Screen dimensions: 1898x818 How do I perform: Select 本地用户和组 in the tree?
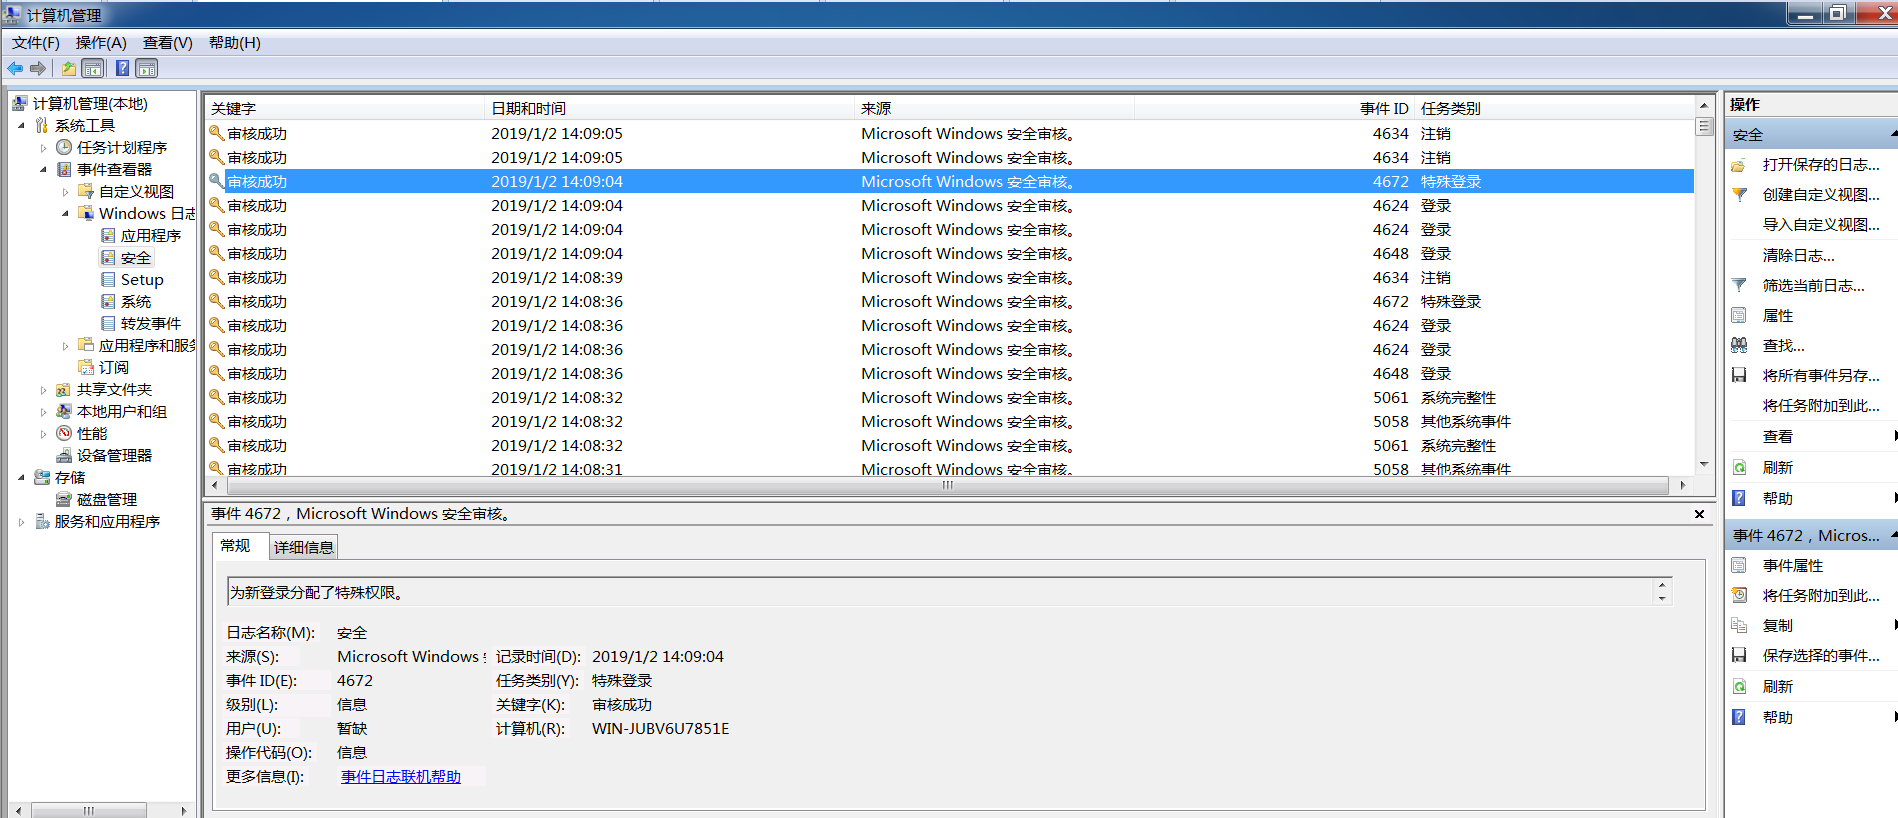tap(122, 411)
